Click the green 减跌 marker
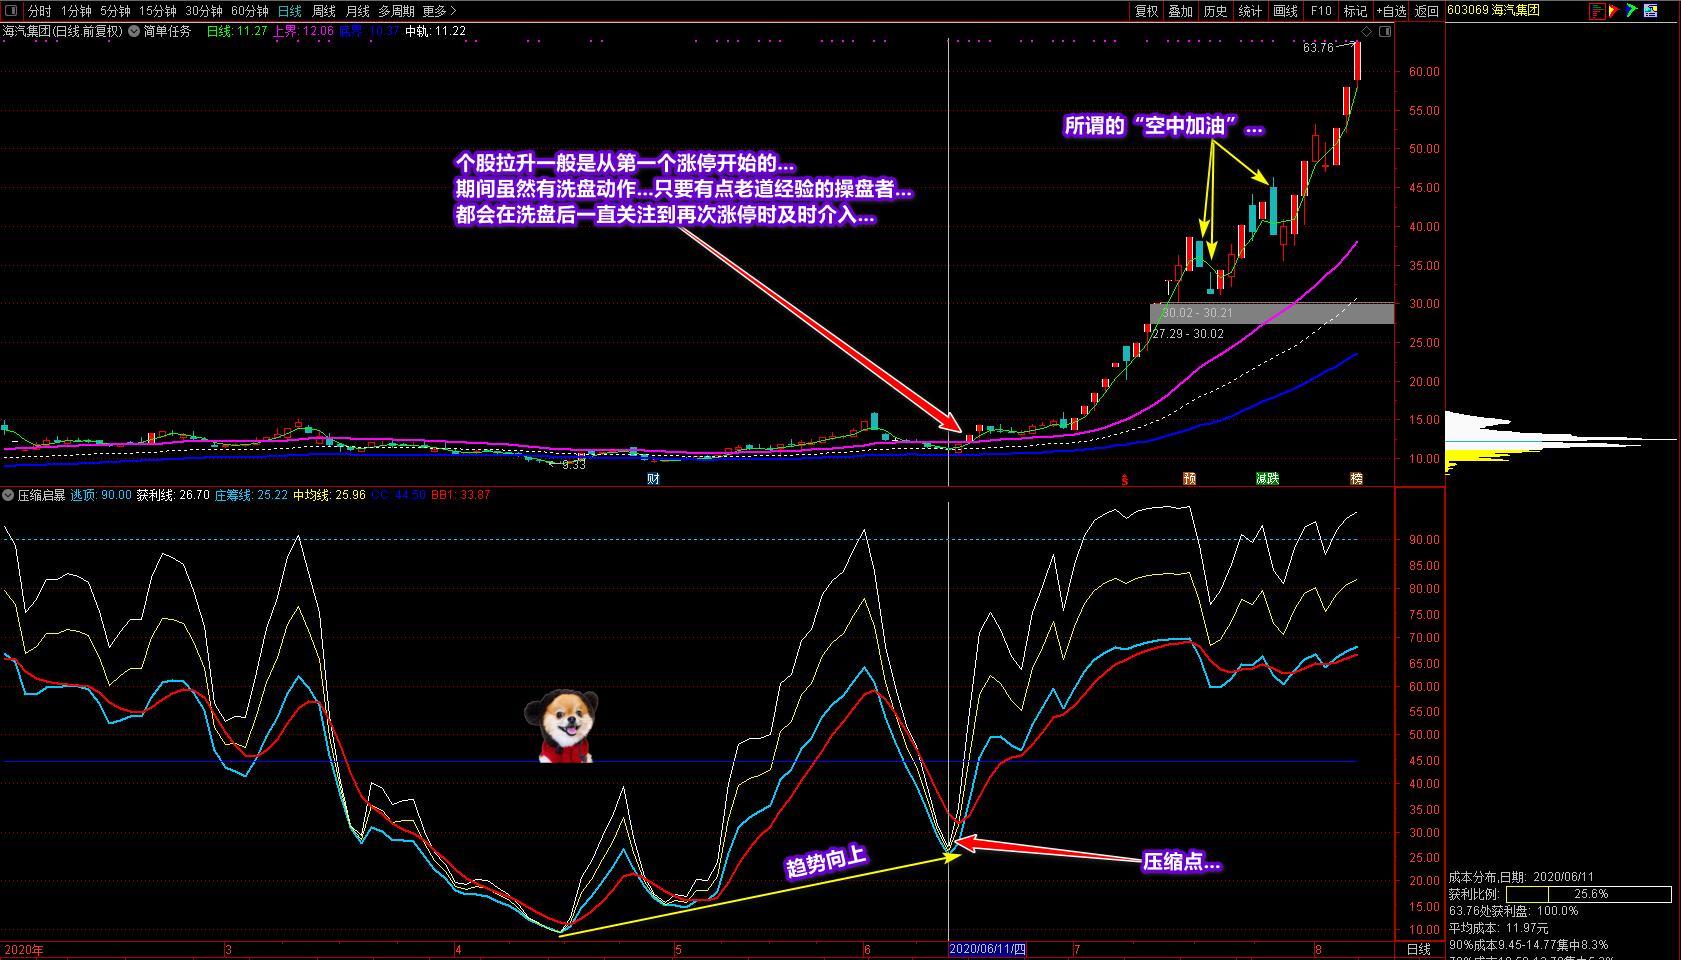1681x960 pixels. (1268, 479)
